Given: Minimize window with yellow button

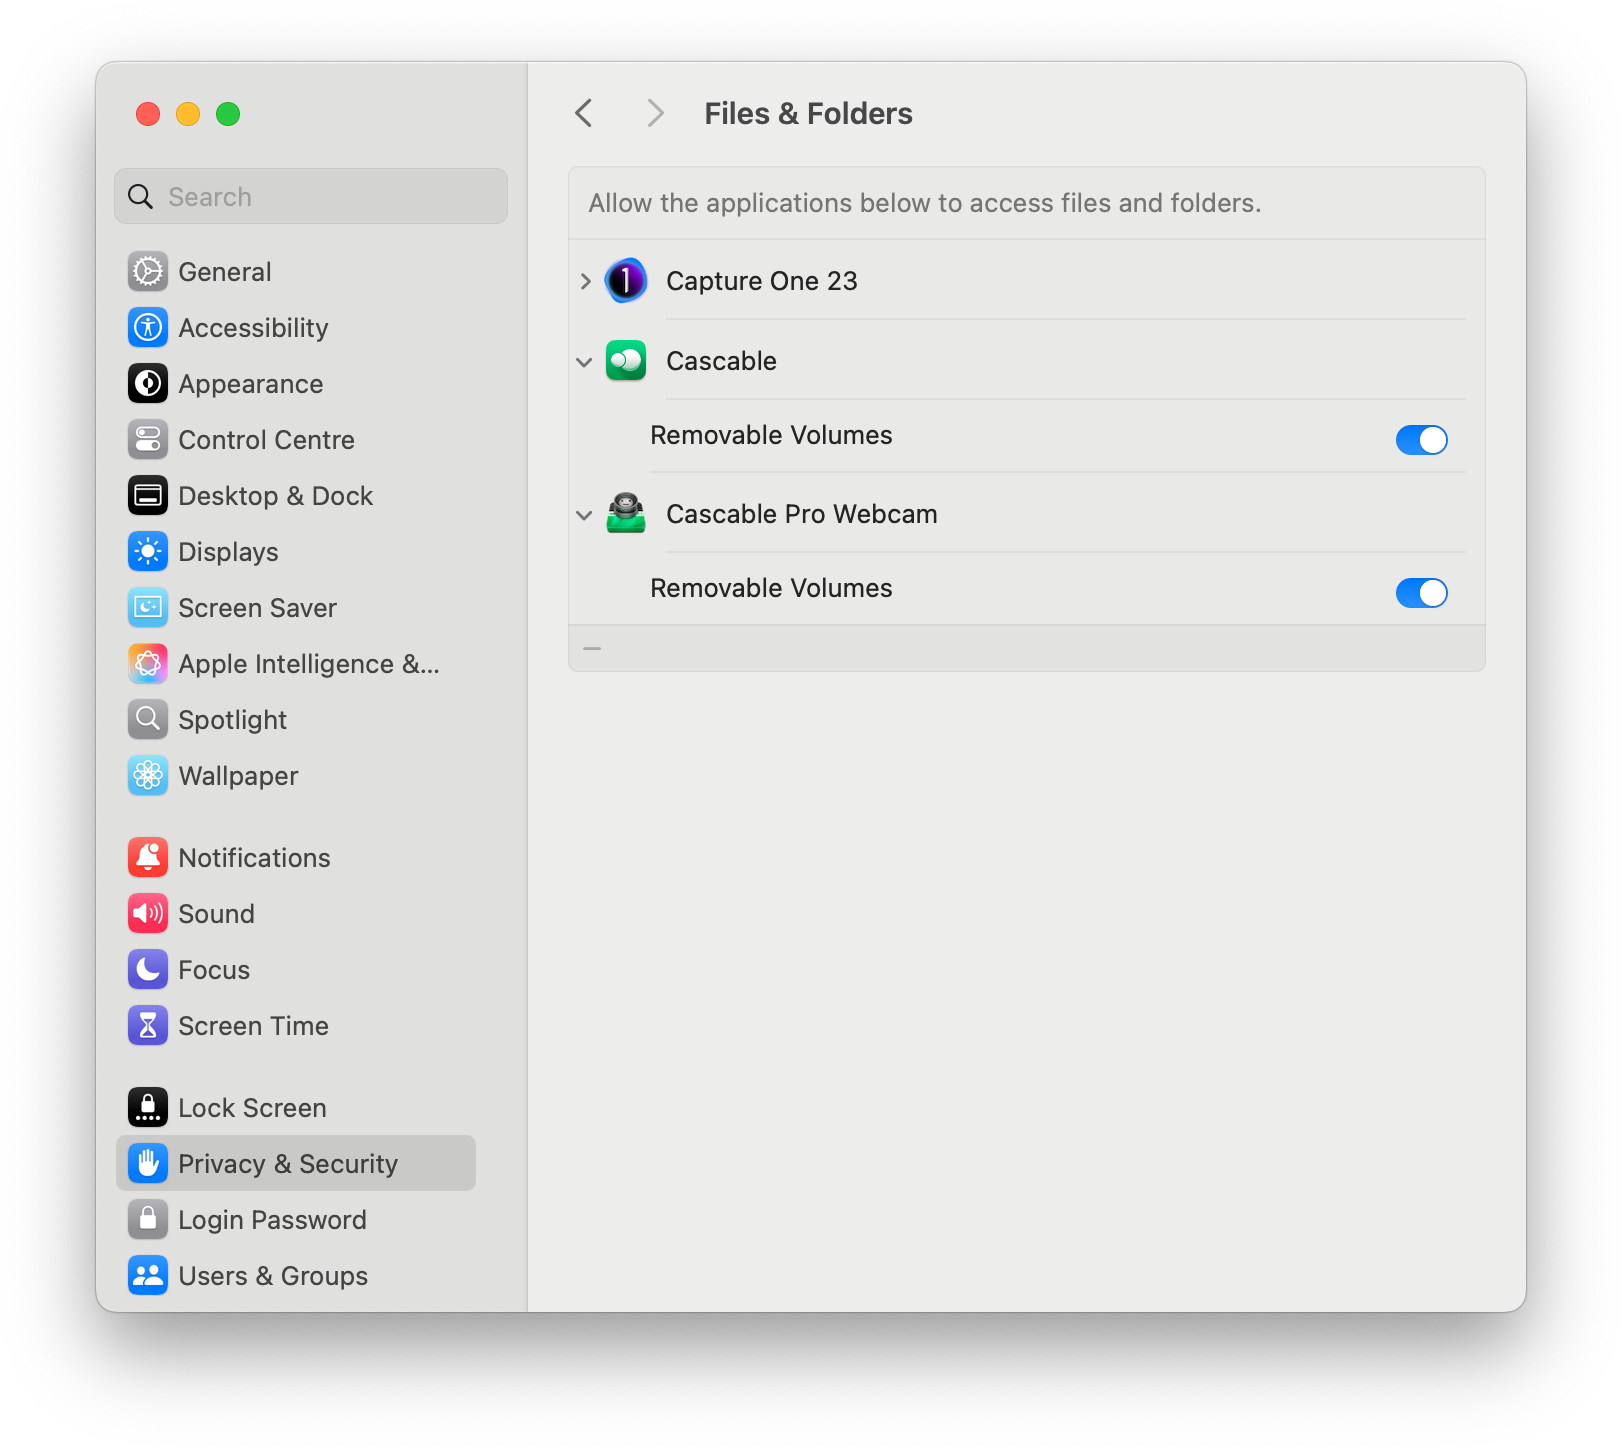Looking at the screenshot, I should coord(188,114).
